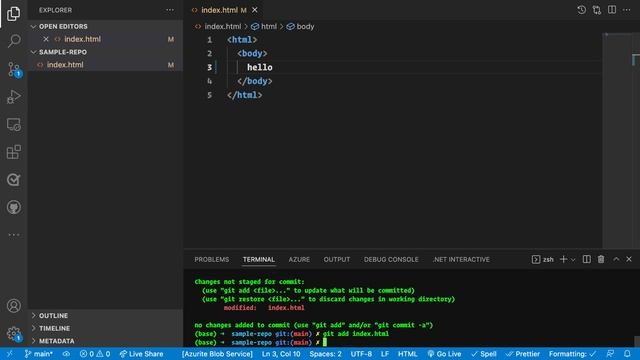Open the Testing checkmark icon in the activity bar

[x=13, y=180]
